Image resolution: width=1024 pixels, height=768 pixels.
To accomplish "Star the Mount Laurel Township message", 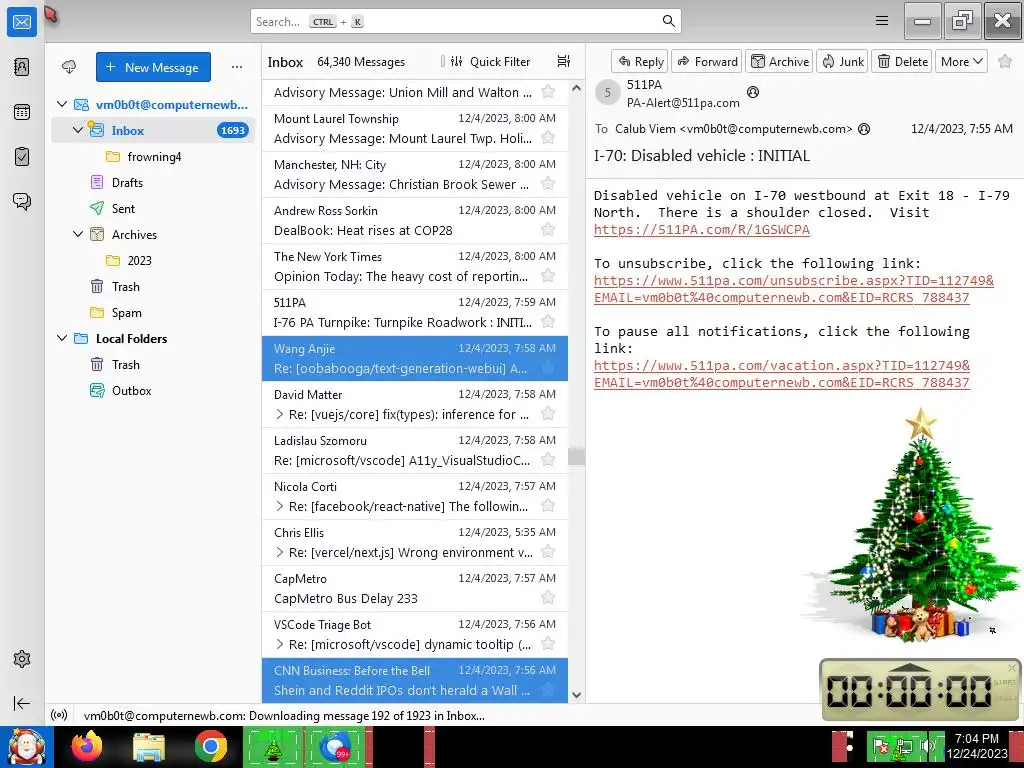I will click(548, 138).
